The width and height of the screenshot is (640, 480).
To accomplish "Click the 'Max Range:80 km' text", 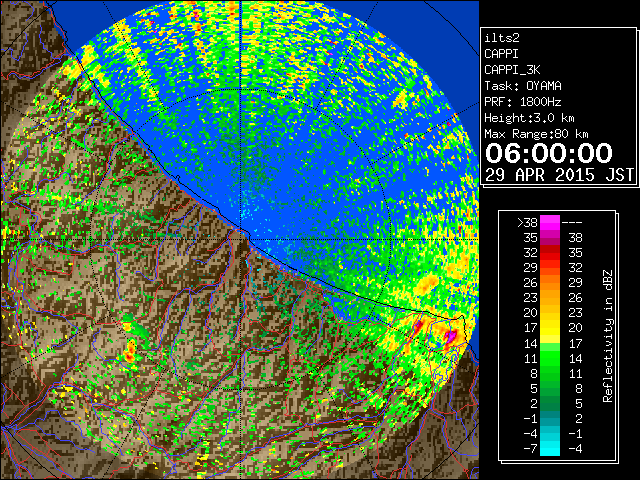I will tap(536, 134).
